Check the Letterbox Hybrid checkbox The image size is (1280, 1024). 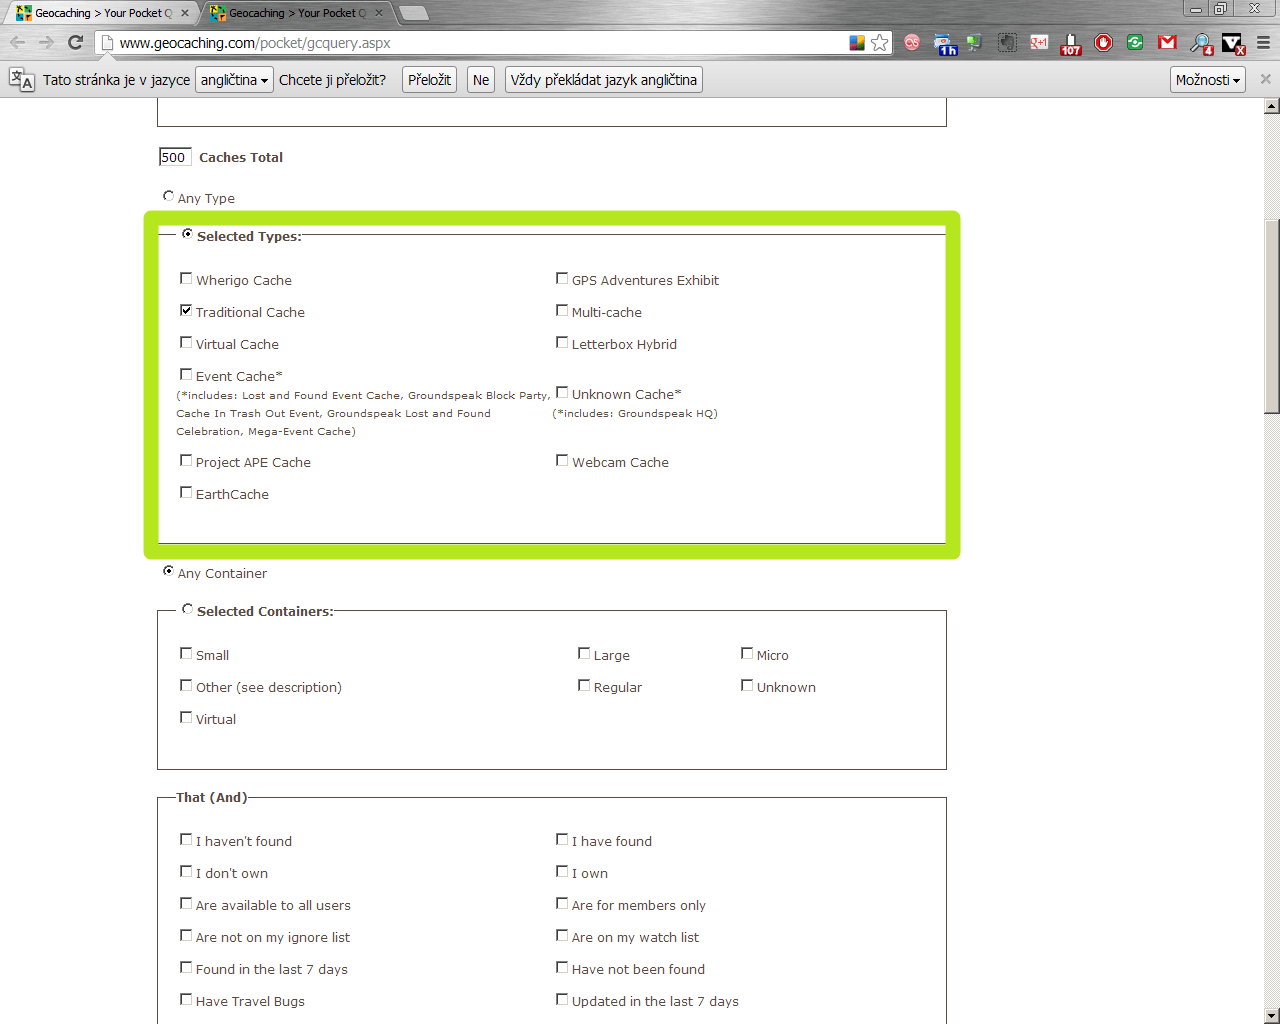562,342
